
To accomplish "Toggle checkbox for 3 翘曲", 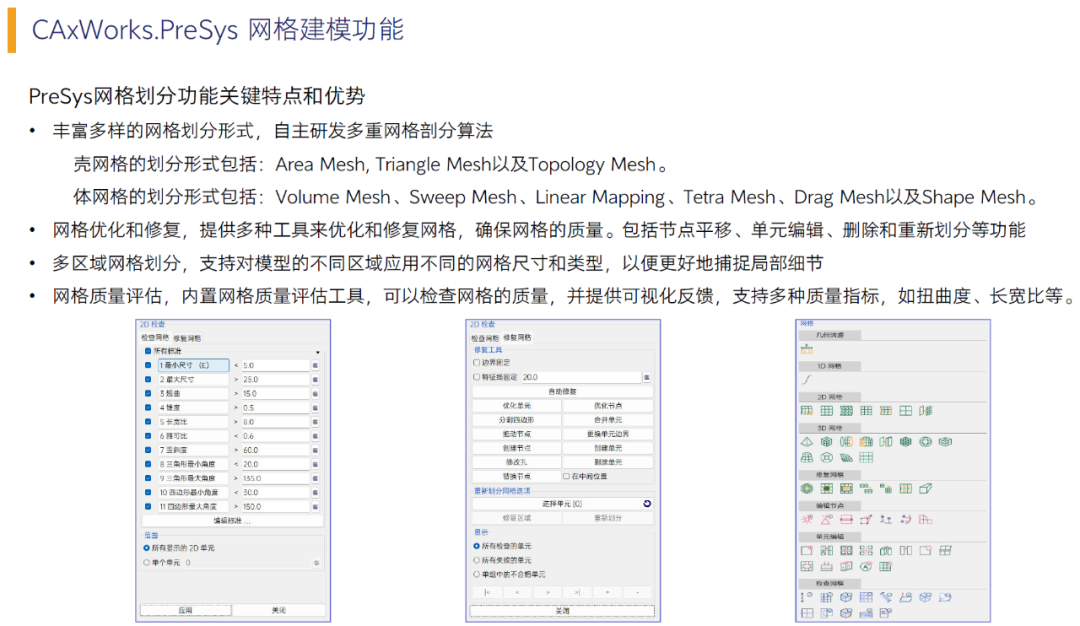I will tap(148, 394).
